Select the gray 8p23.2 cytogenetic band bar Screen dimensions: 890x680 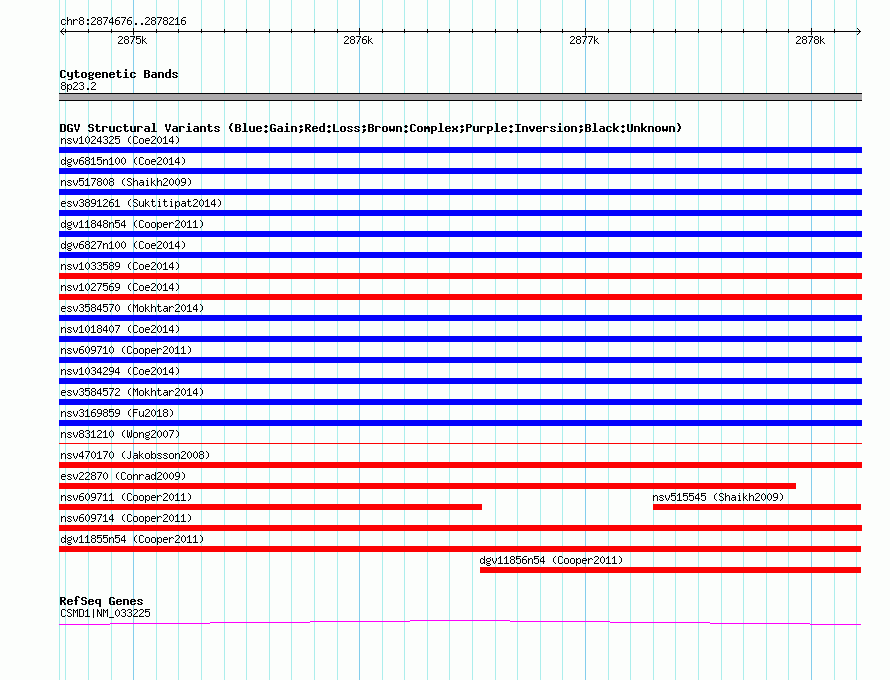point(460,97)
